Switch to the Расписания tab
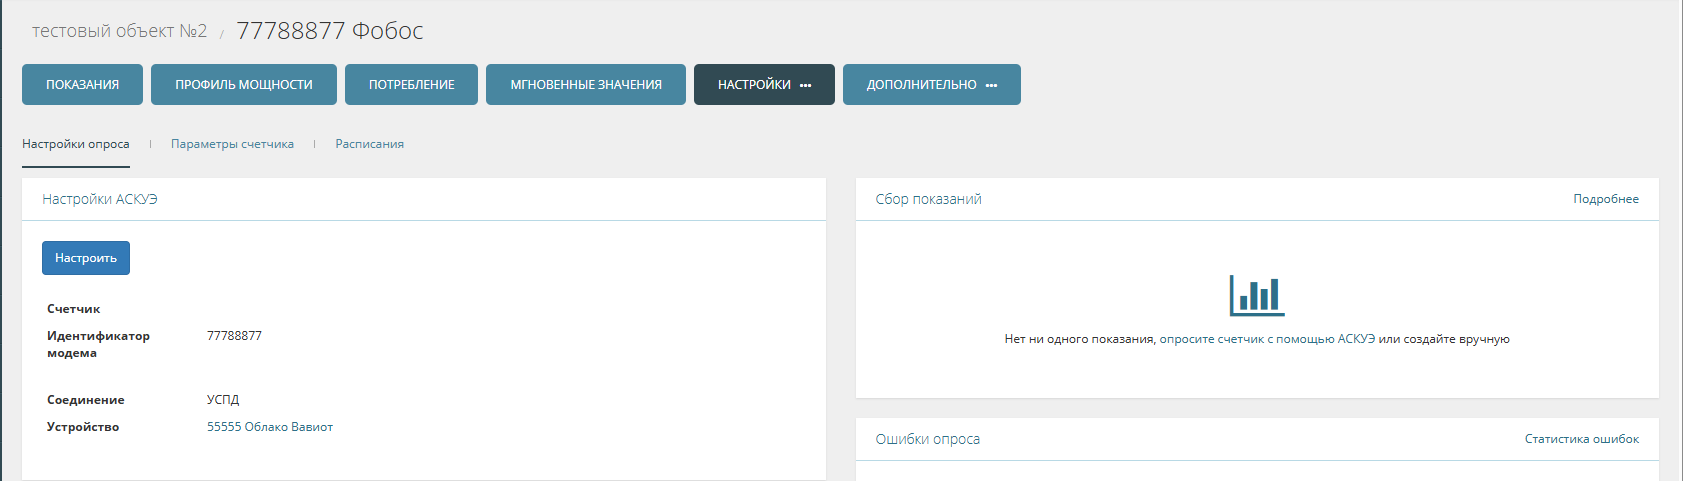Viewport: 1683px width, 481px height. coord(369,144)
